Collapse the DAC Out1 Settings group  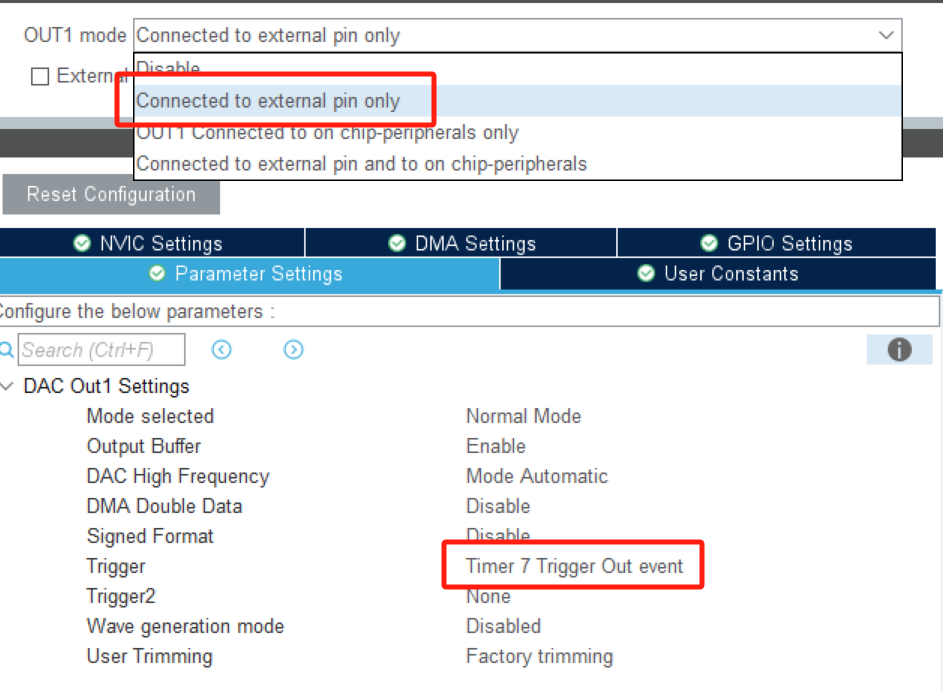click(x=9, y=387)
